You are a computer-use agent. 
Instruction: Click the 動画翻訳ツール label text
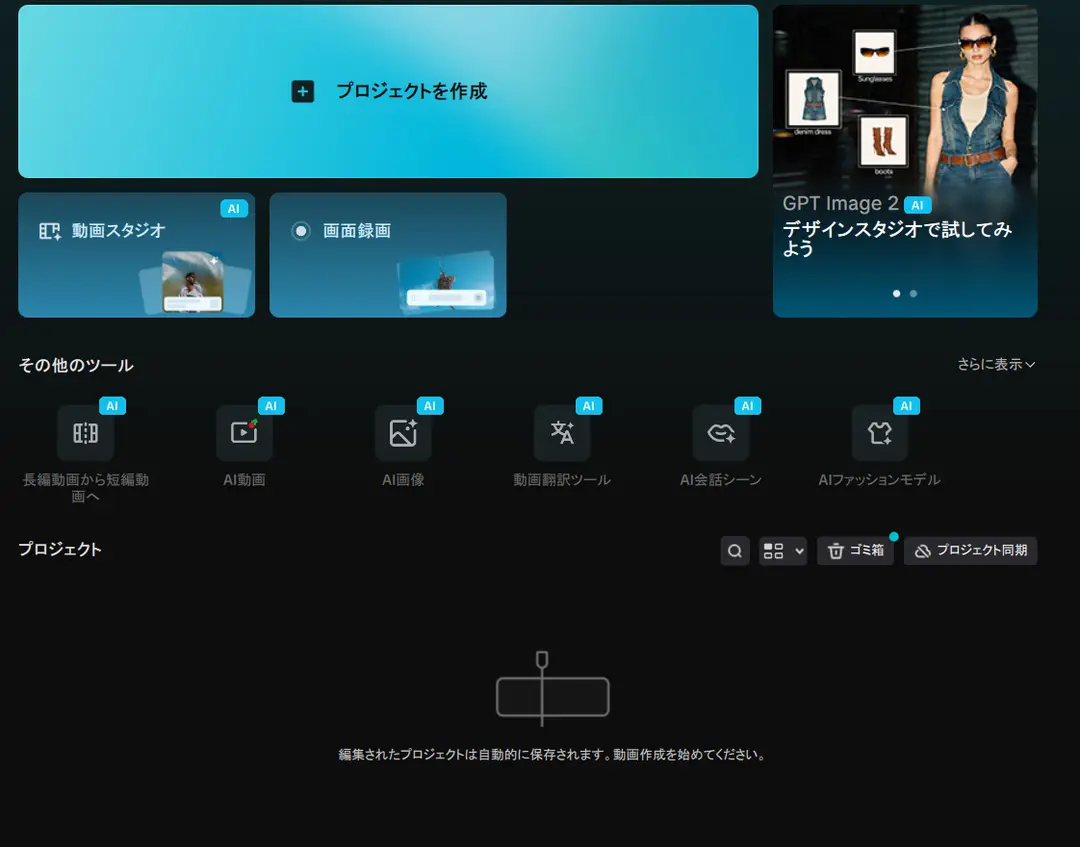[562, 480]
